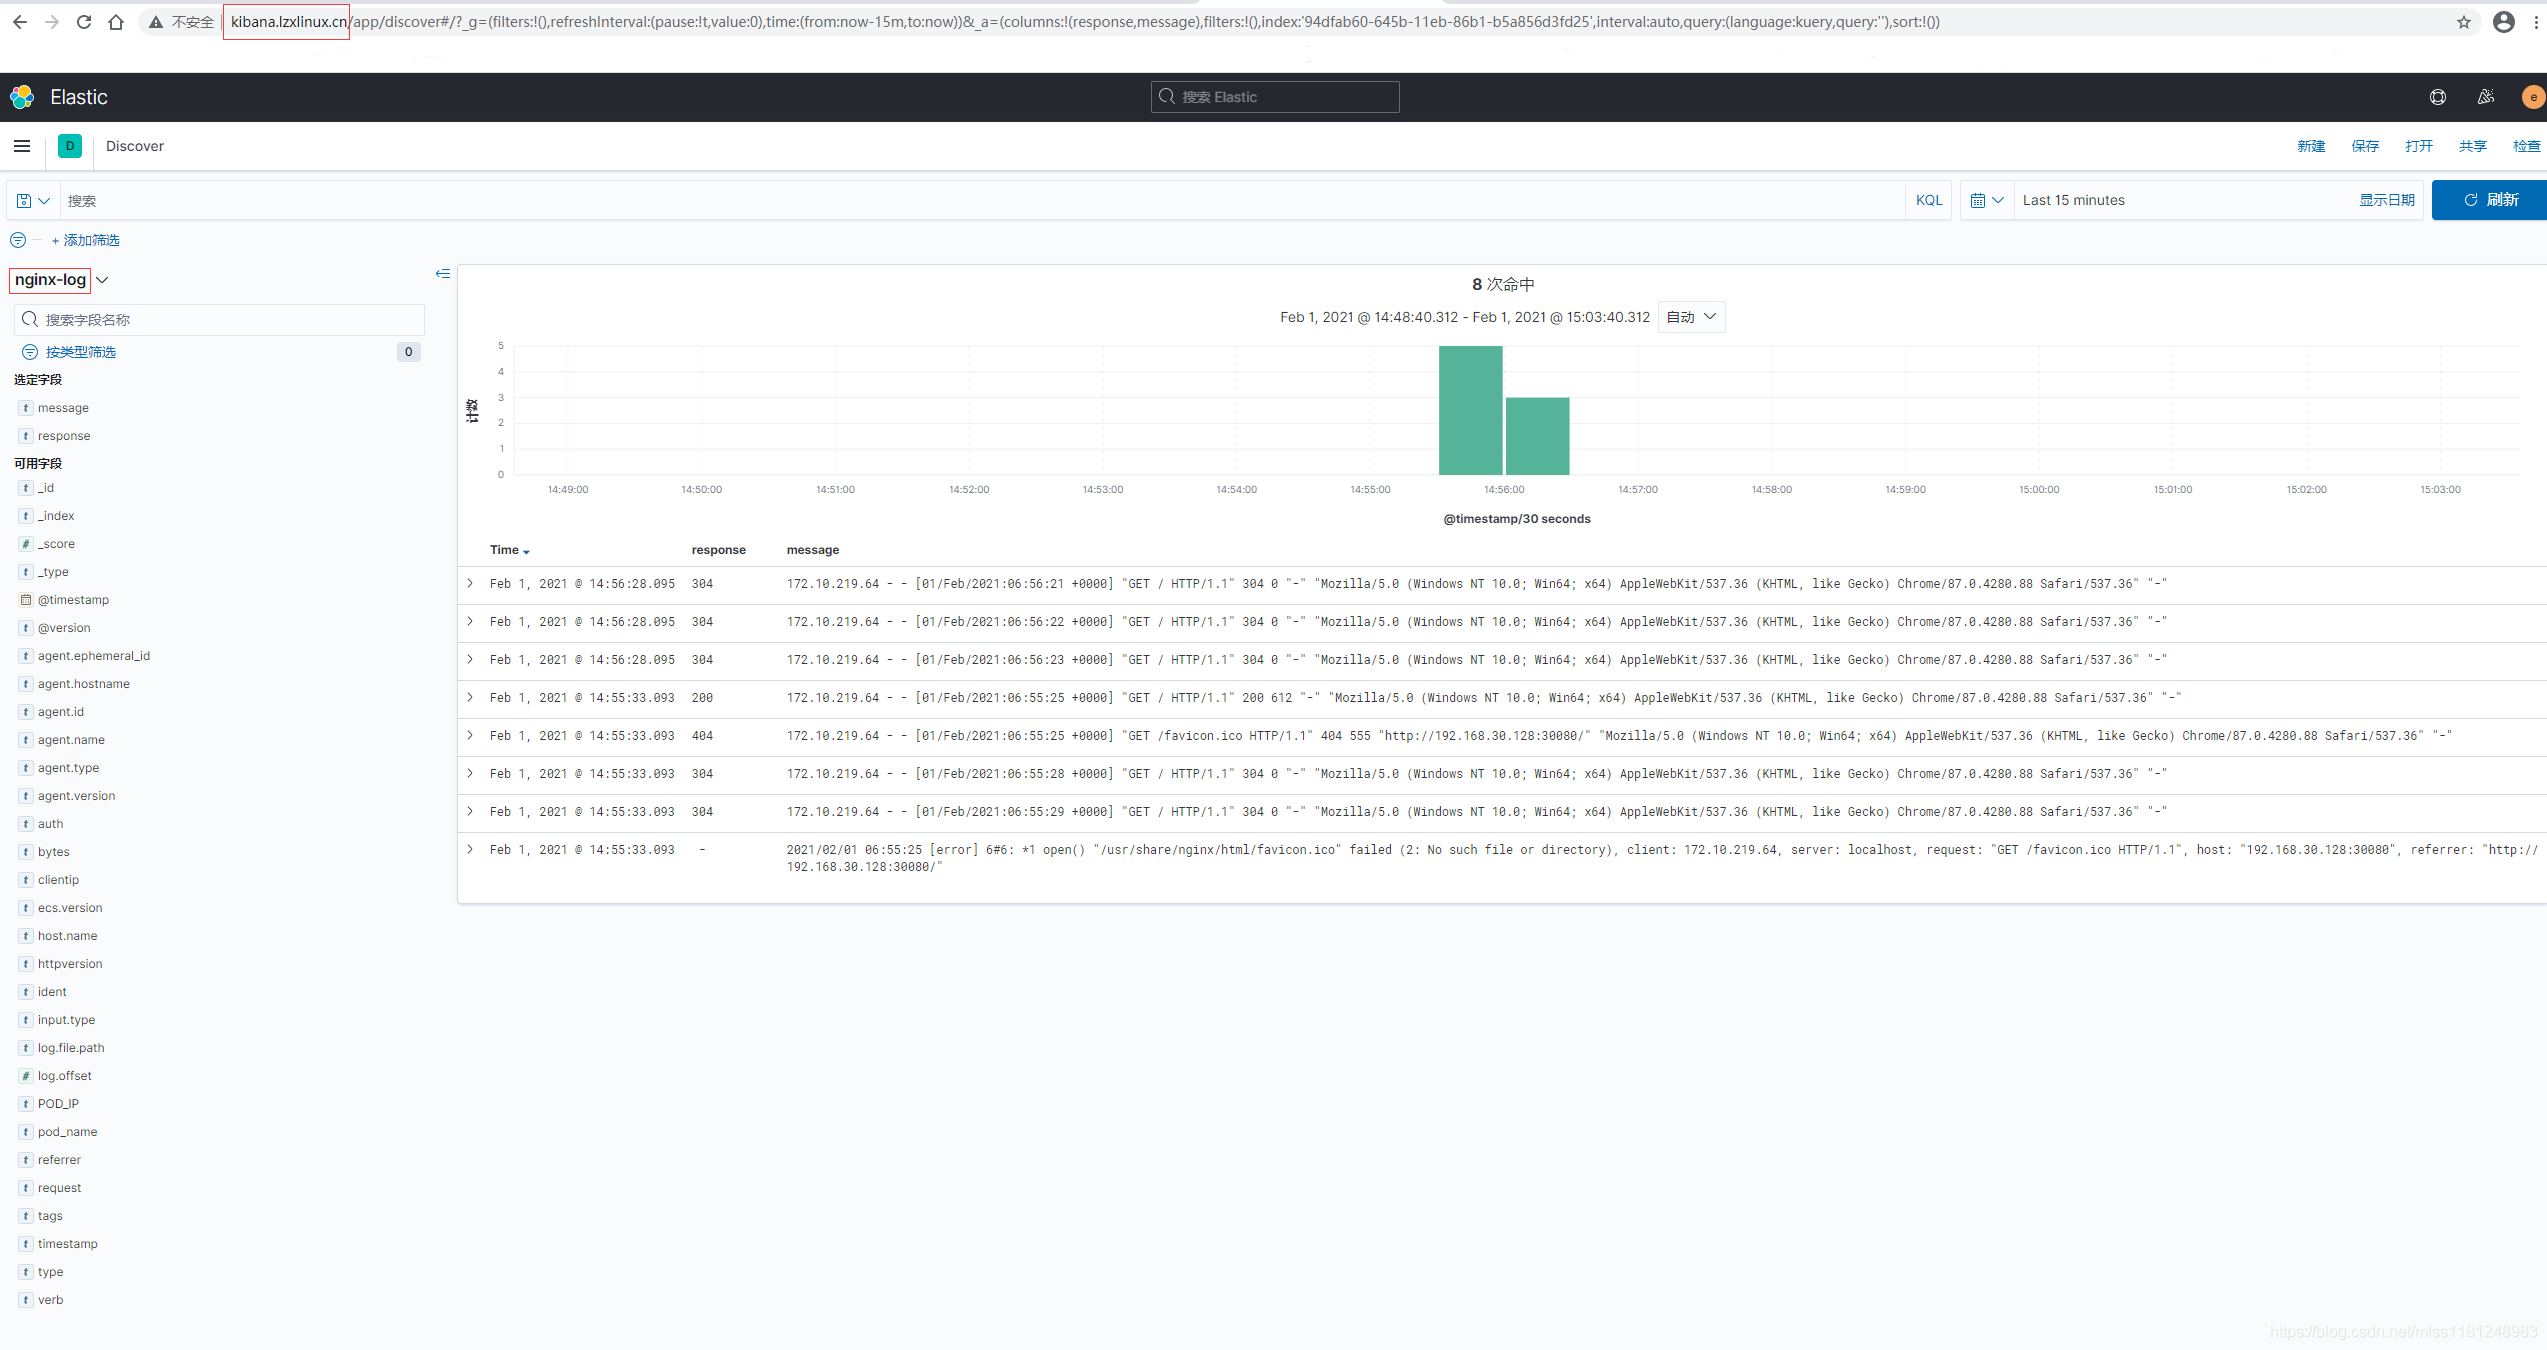The image size is (2547, 1350).
Task: Collapse the field sidebar panel
Action: (442, 274)
